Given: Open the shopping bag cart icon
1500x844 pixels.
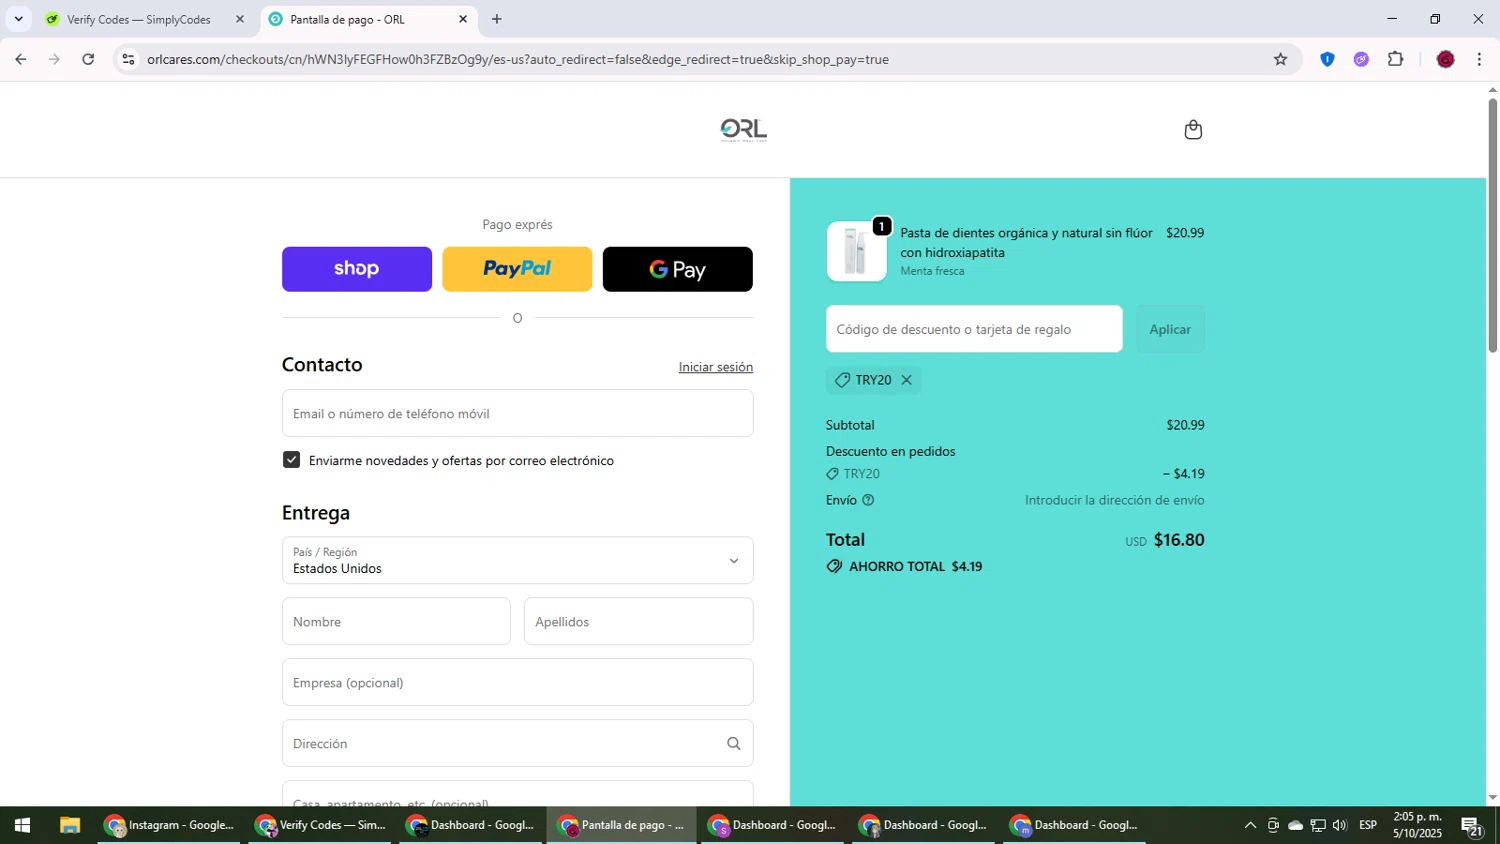Looking at the screenshot, I should pos(1193,130).
